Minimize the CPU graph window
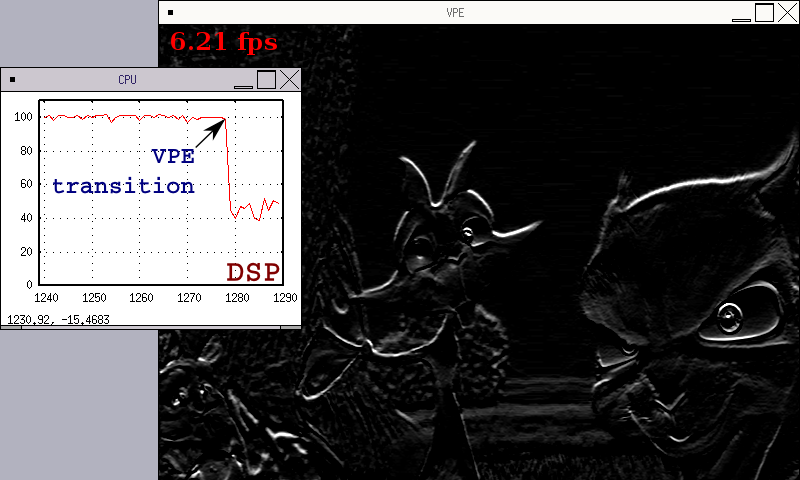 [x=243, y=80]
